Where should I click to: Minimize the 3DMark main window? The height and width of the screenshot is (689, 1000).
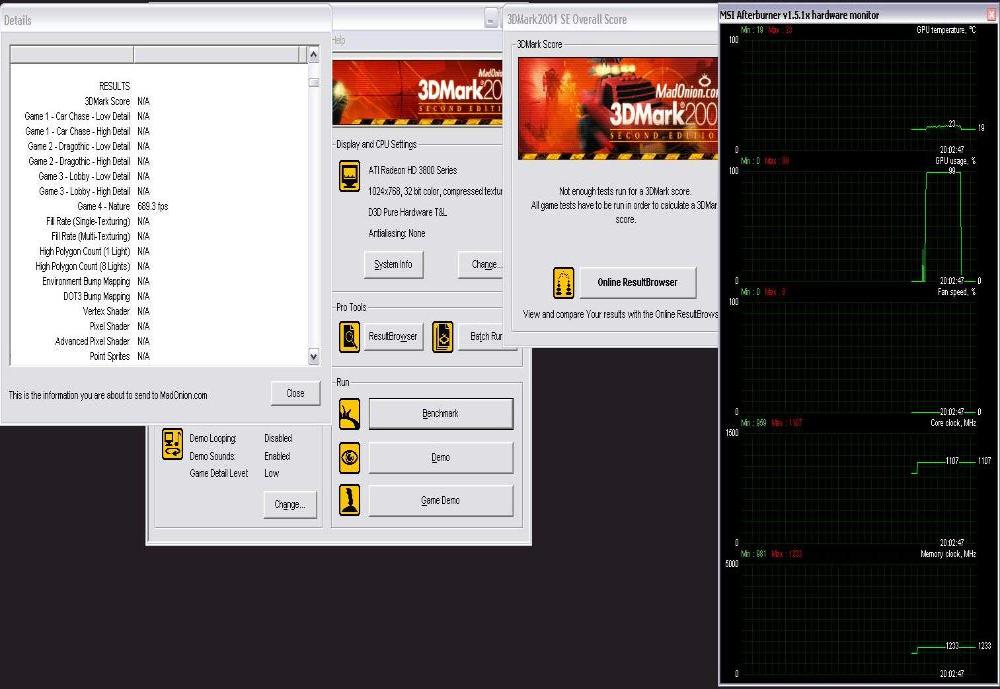[x=490, y=19]
